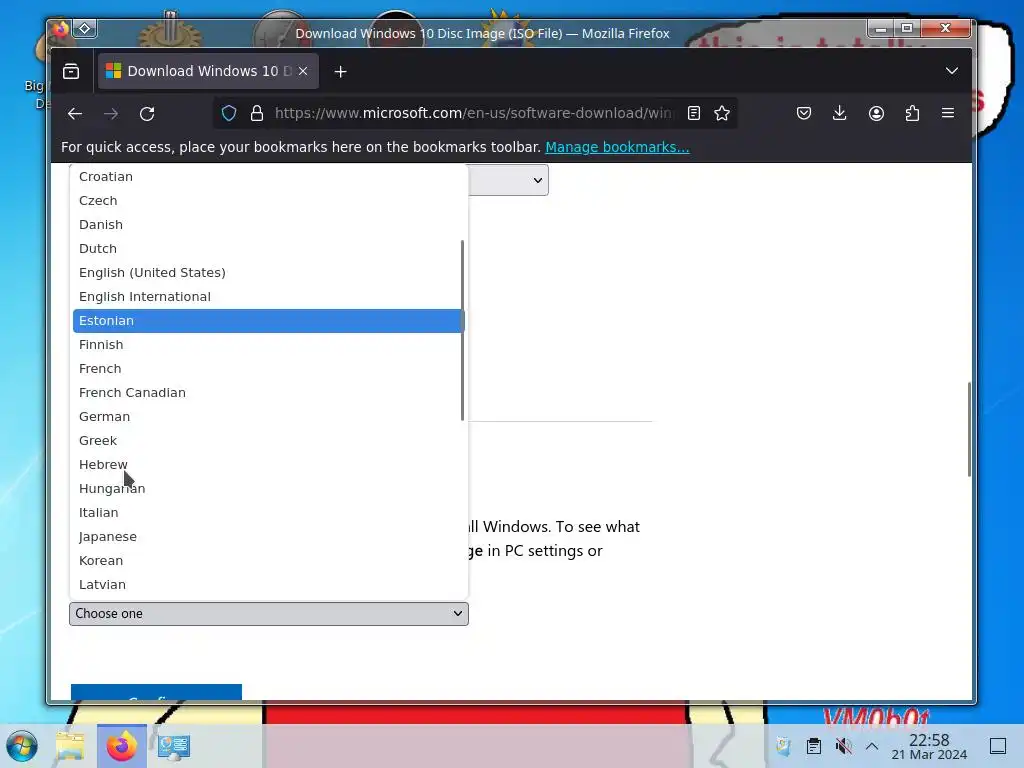Select the highlighted Estonian option
The image size is (1024, 768).
[x=268, y=321]
